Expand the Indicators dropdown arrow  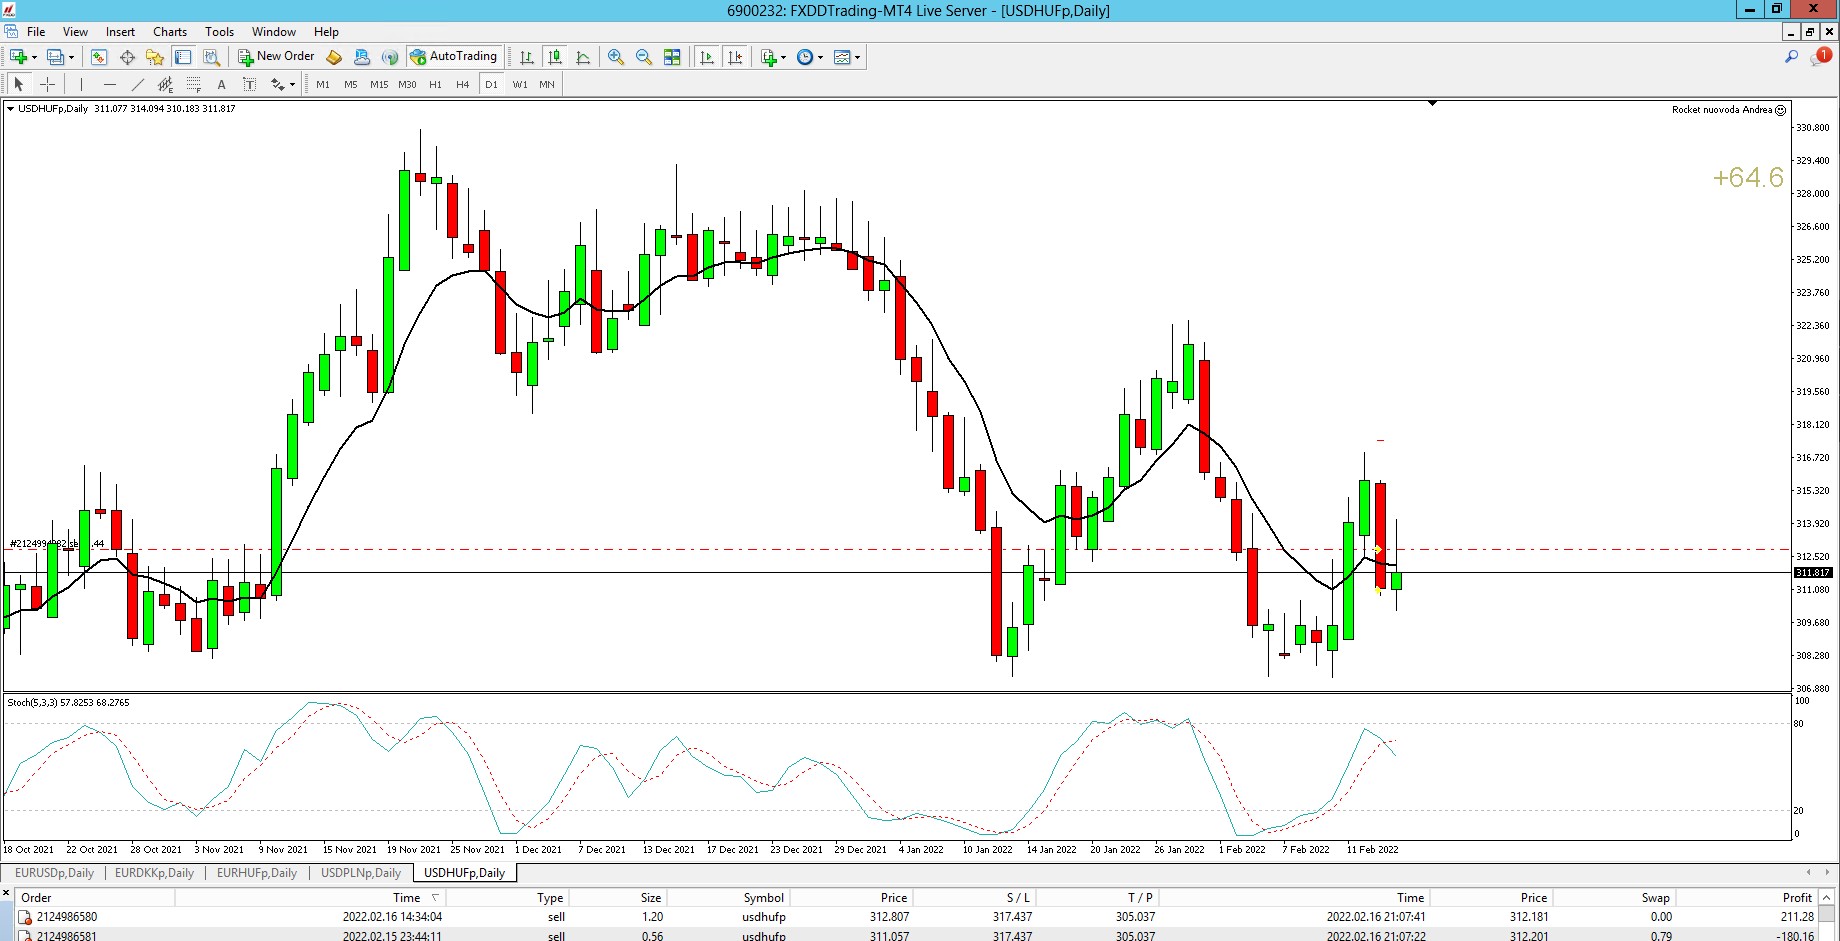(783, 57)
